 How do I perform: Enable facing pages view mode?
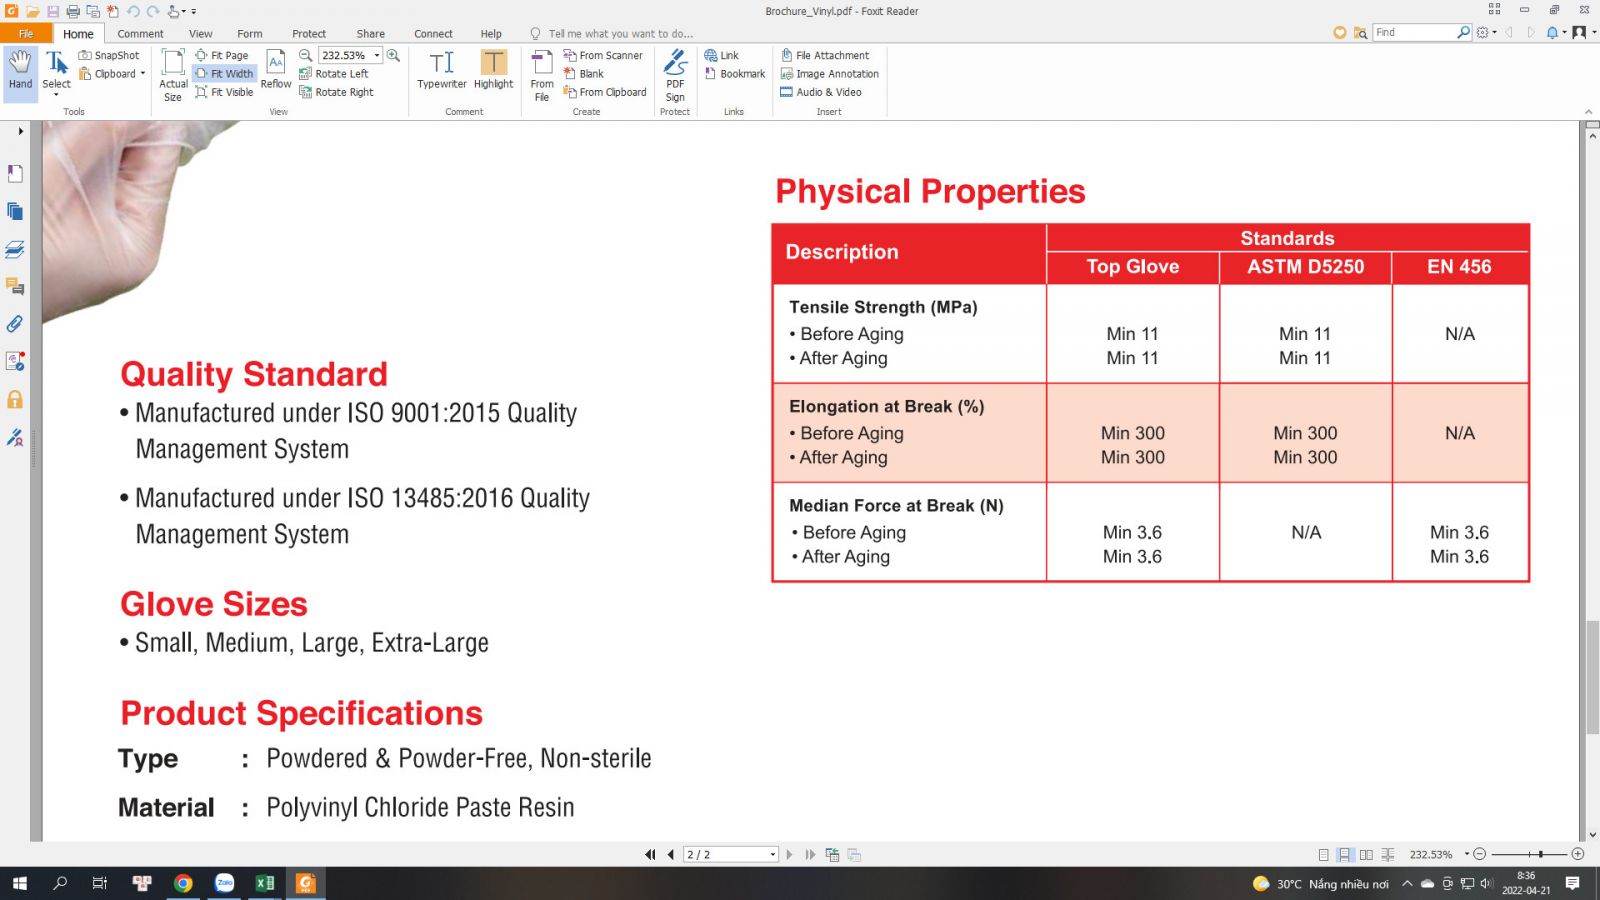(1366, 854)
